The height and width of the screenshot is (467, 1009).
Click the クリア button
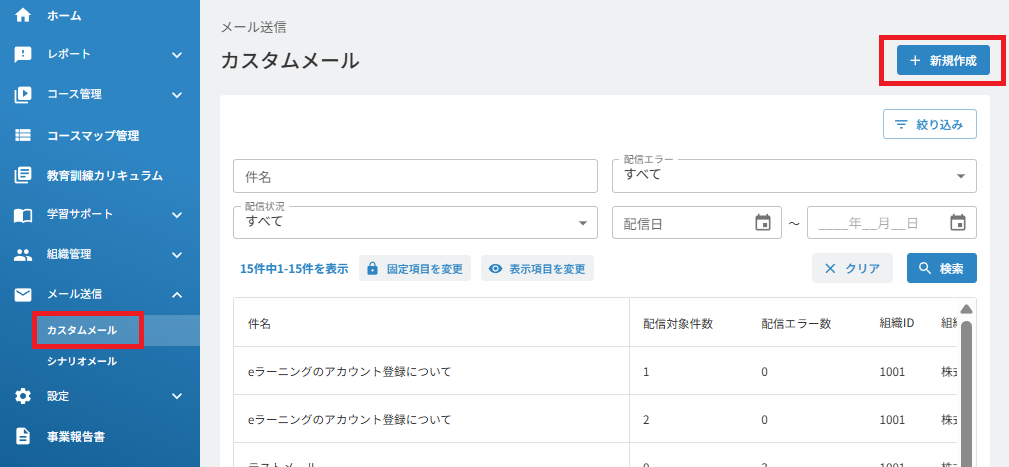(x=853, y=269)
